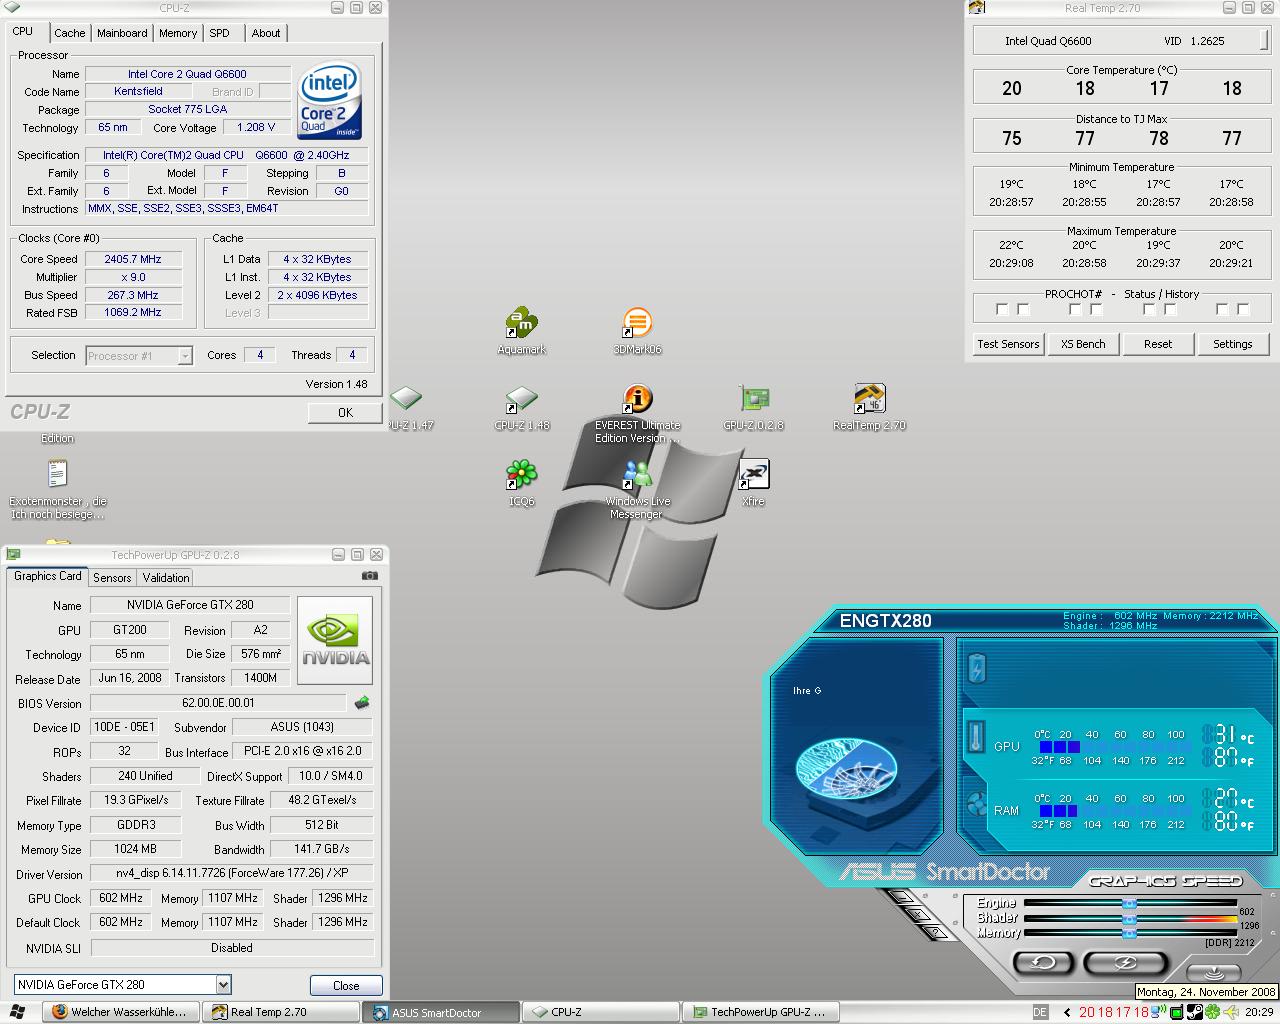
Task: Switch to ASUS SmartDoctor taskbar item
Action: pyautogui.click(x=441, y=1012)
